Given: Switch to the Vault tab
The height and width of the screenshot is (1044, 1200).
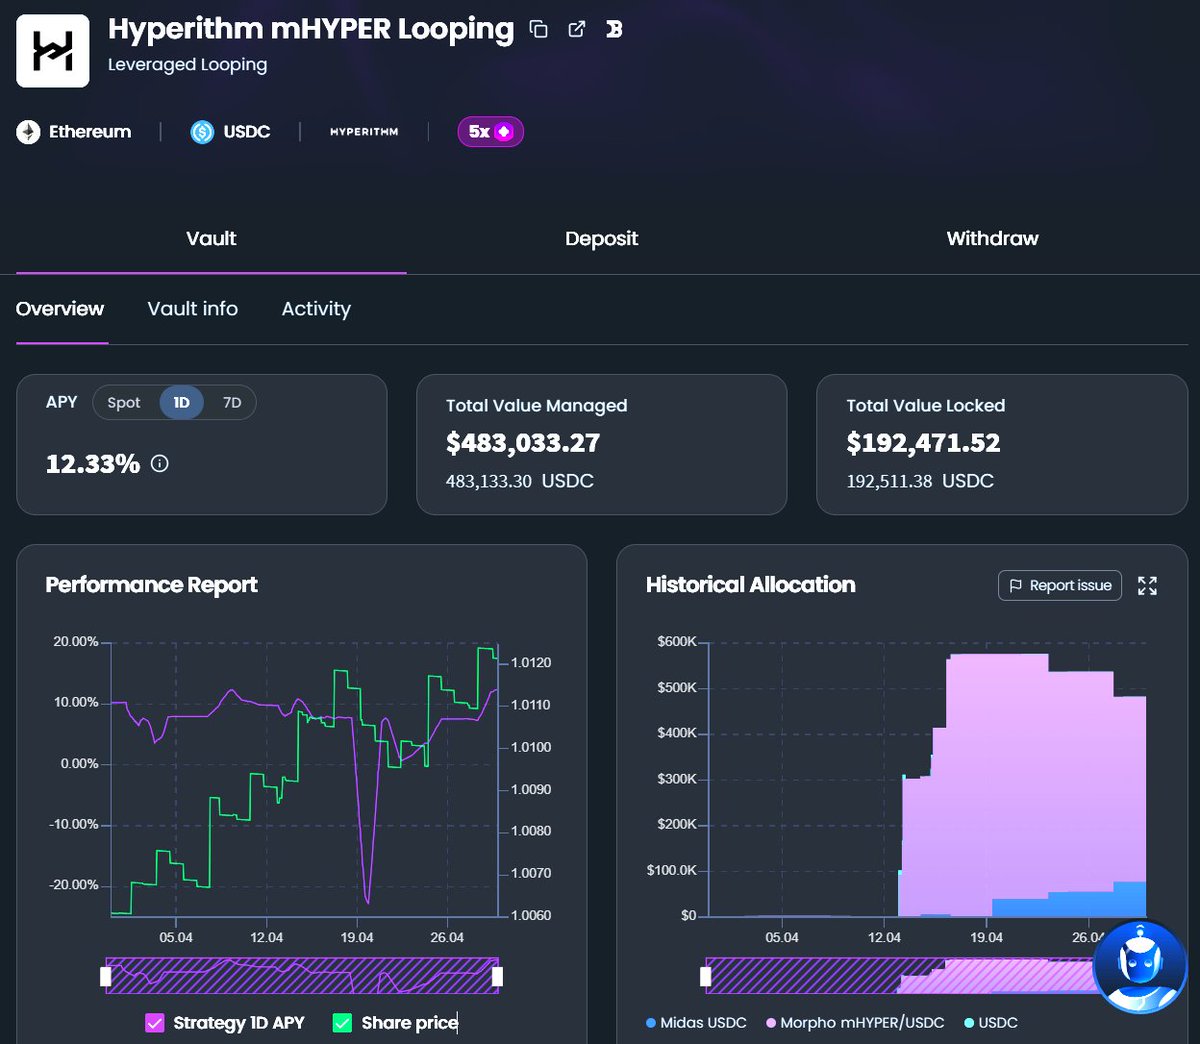Looking at the screenshot, I should click(211, 238).
